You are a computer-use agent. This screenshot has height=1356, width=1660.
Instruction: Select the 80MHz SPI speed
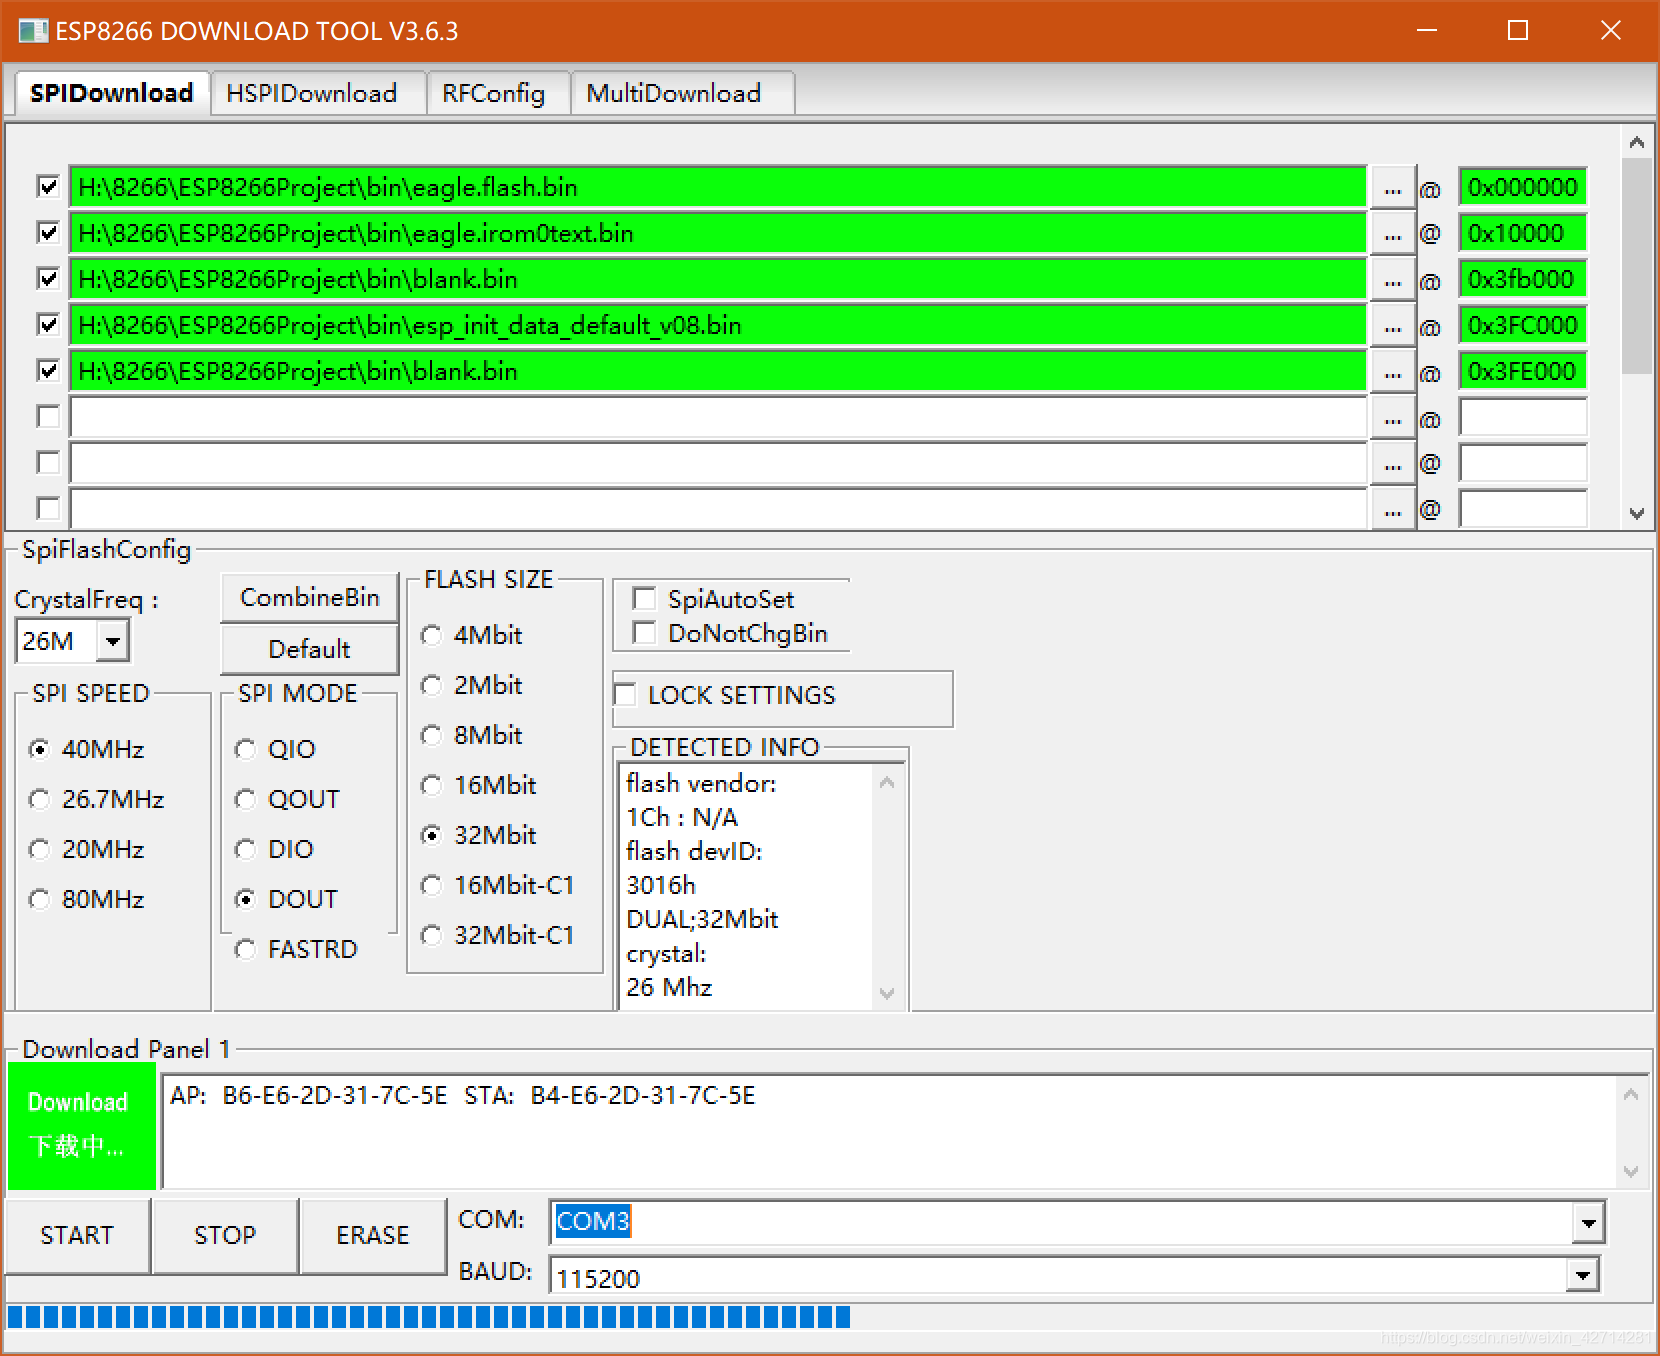coord(39,899)
